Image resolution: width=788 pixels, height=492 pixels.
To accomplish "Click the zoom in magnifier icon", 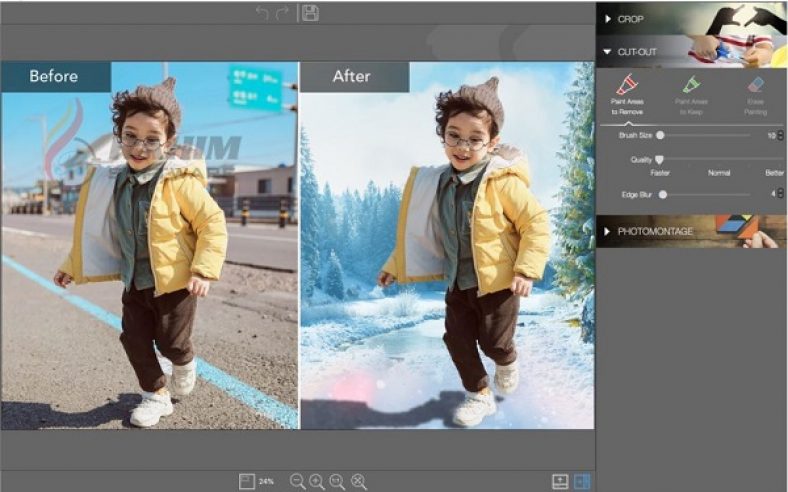I will (317, 481).
